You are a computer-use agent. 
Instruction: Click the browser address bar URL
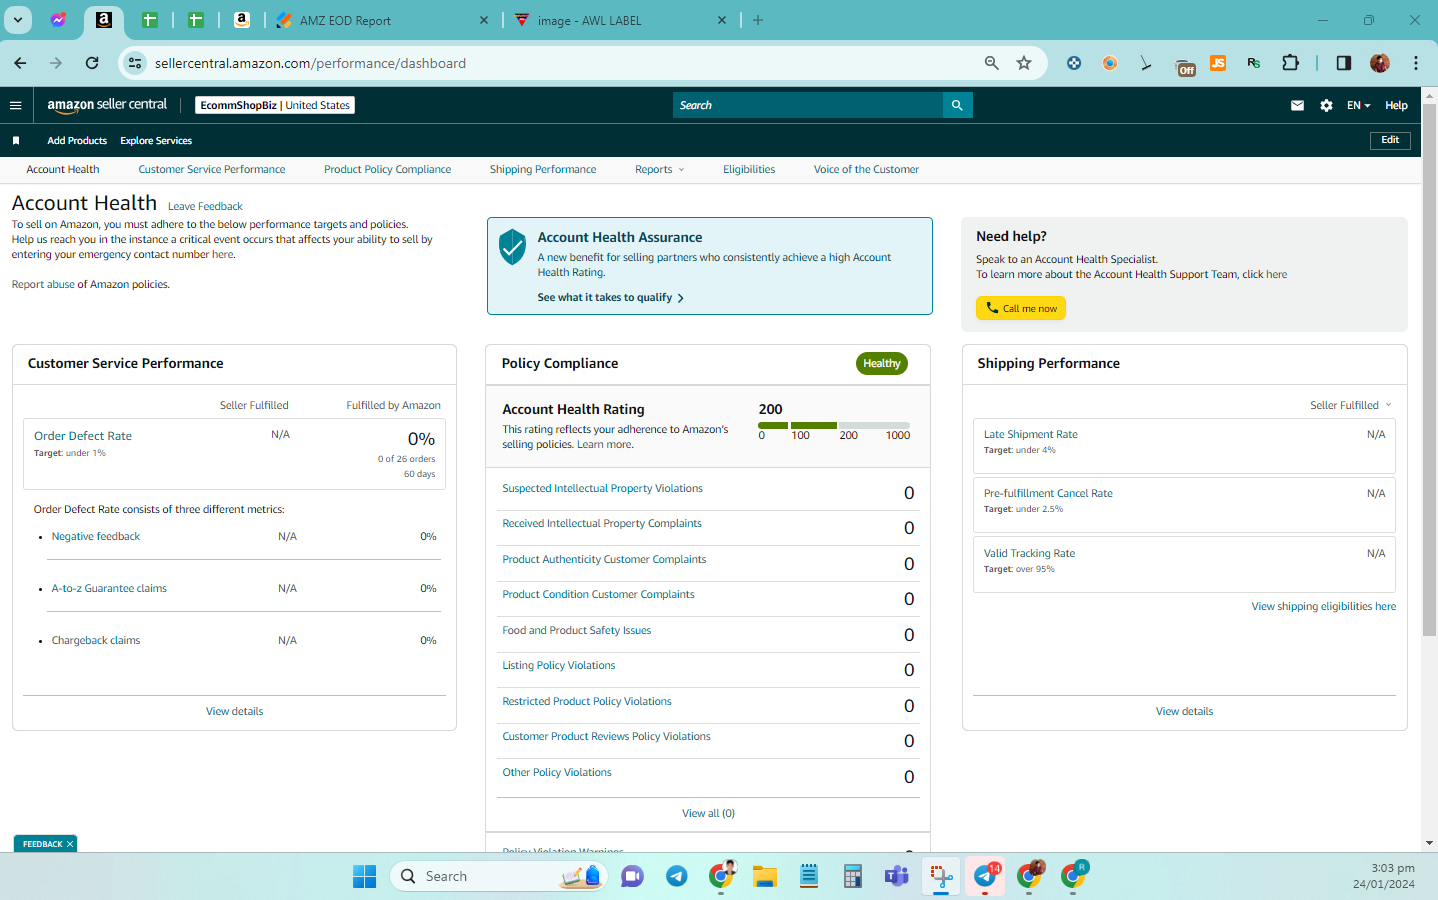[310, 63]
